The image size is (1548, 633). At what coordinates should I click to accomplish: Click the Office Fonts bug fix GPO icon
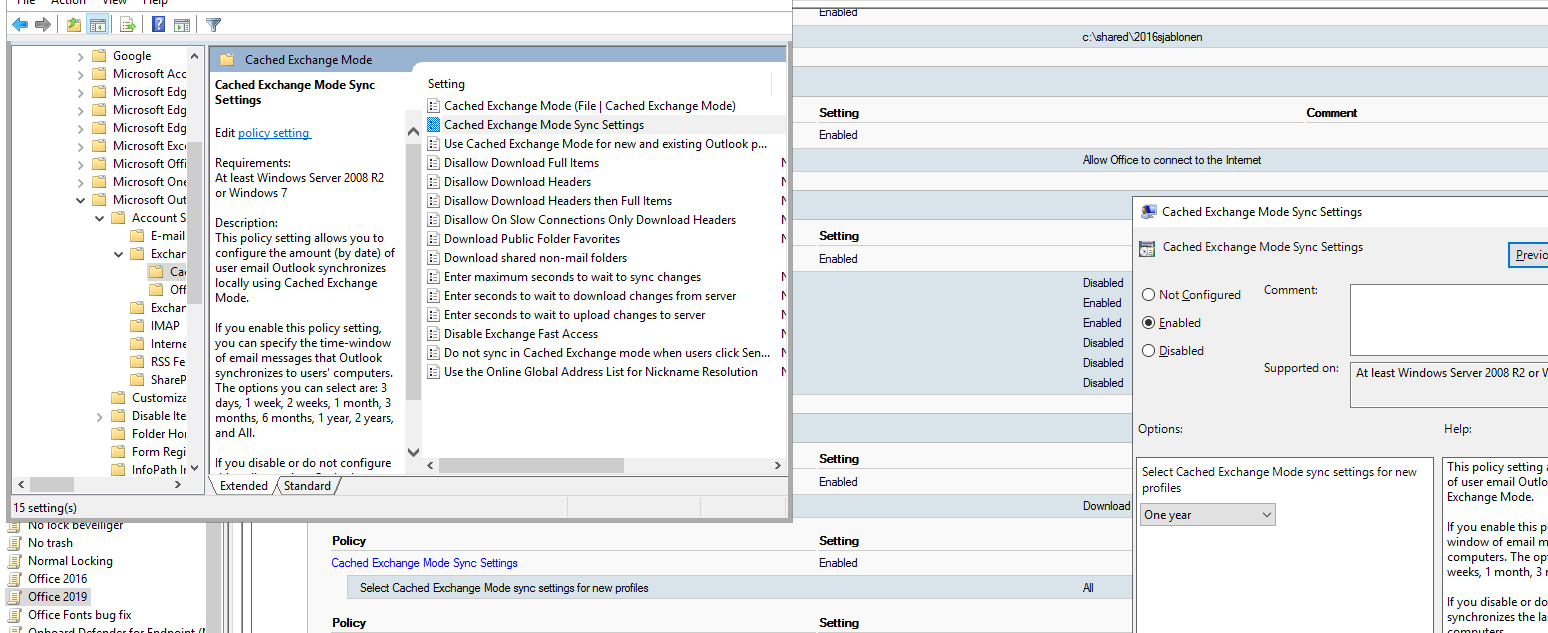coord(15,615)
